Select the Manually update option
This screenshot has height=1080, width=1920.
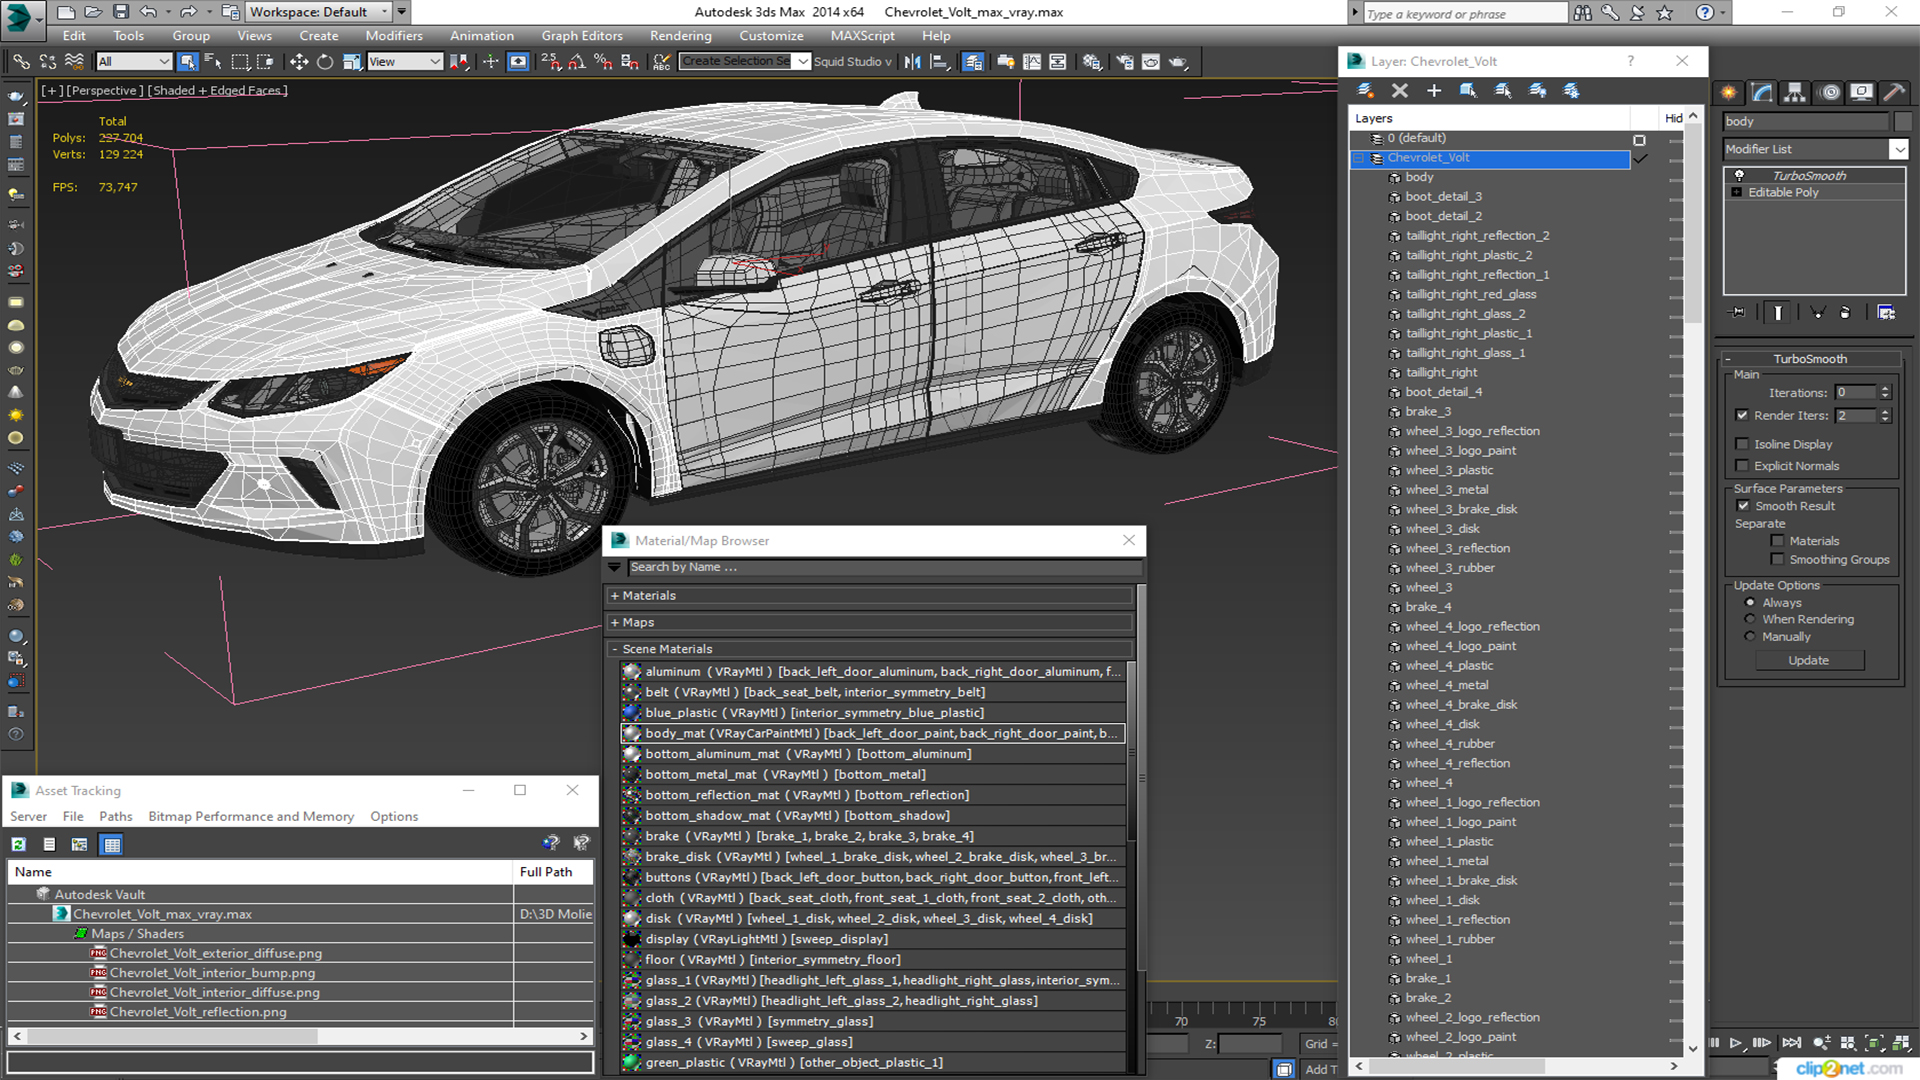(x=1749, y=637)
